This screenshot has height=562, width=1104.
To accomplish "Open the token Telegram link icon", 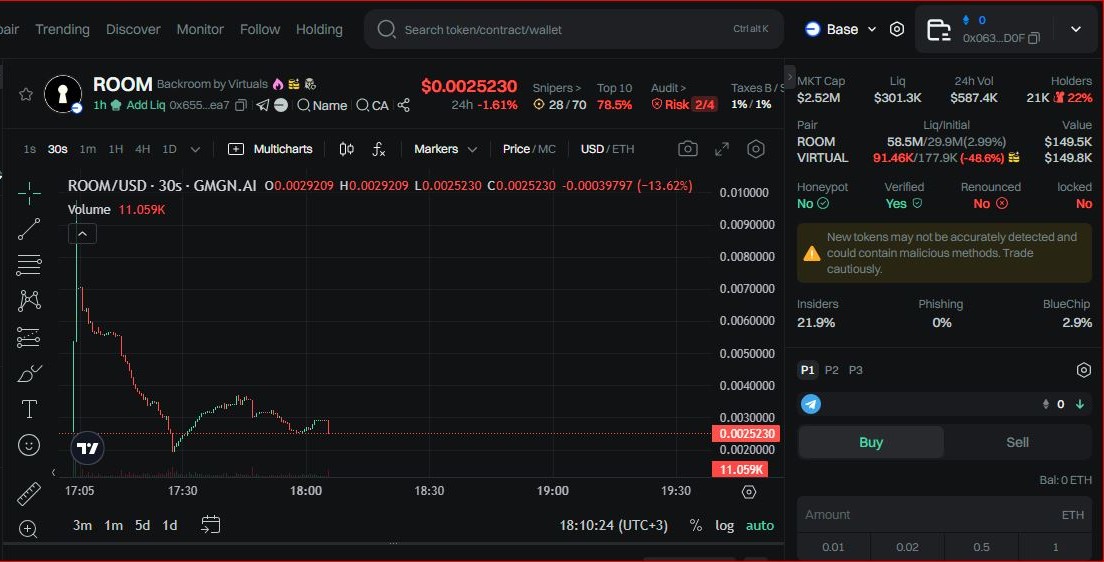I will click(x=263, y=105).
